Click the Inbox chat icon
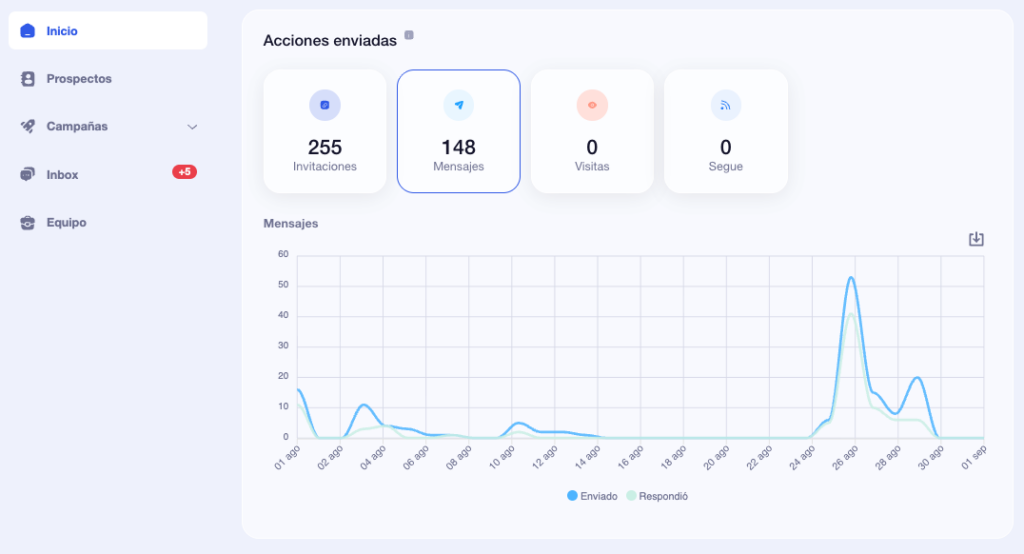1024x554 pixels. tap(28, 175)
